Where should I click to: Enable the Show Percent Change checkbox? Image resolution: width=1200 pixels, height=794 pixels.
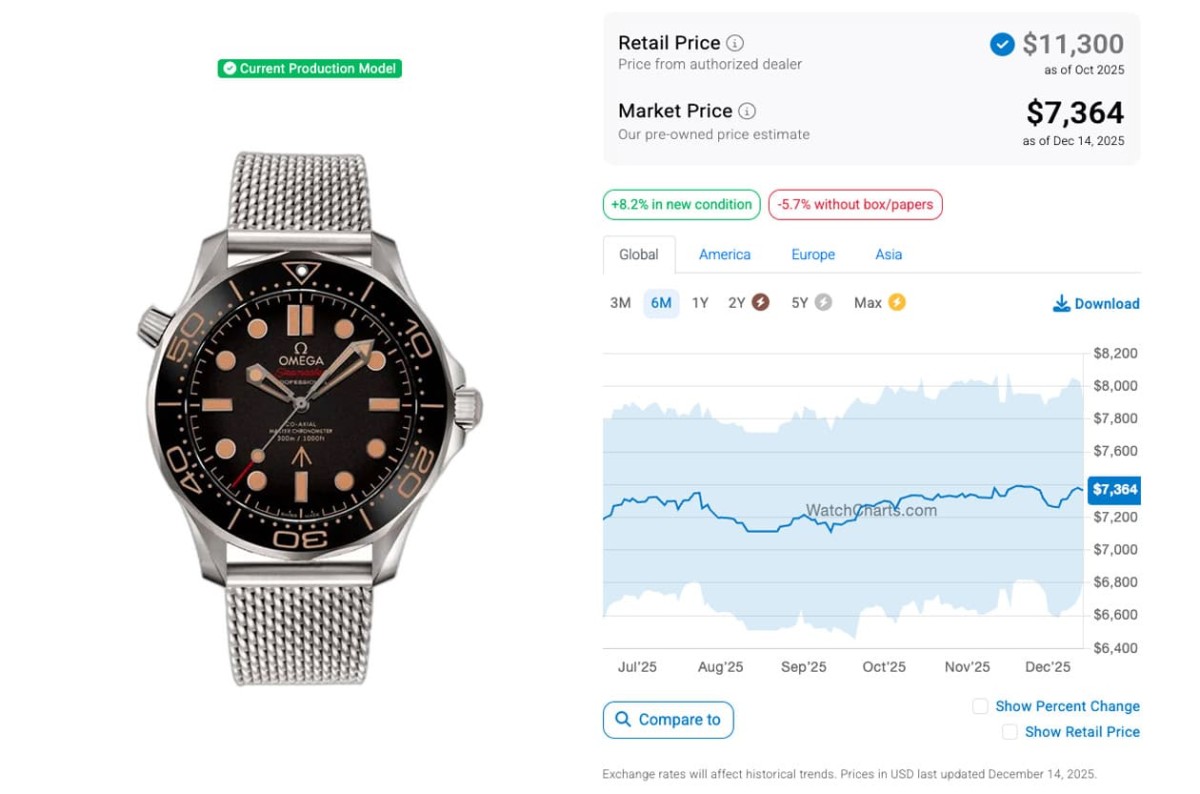[x=980, y=706]
